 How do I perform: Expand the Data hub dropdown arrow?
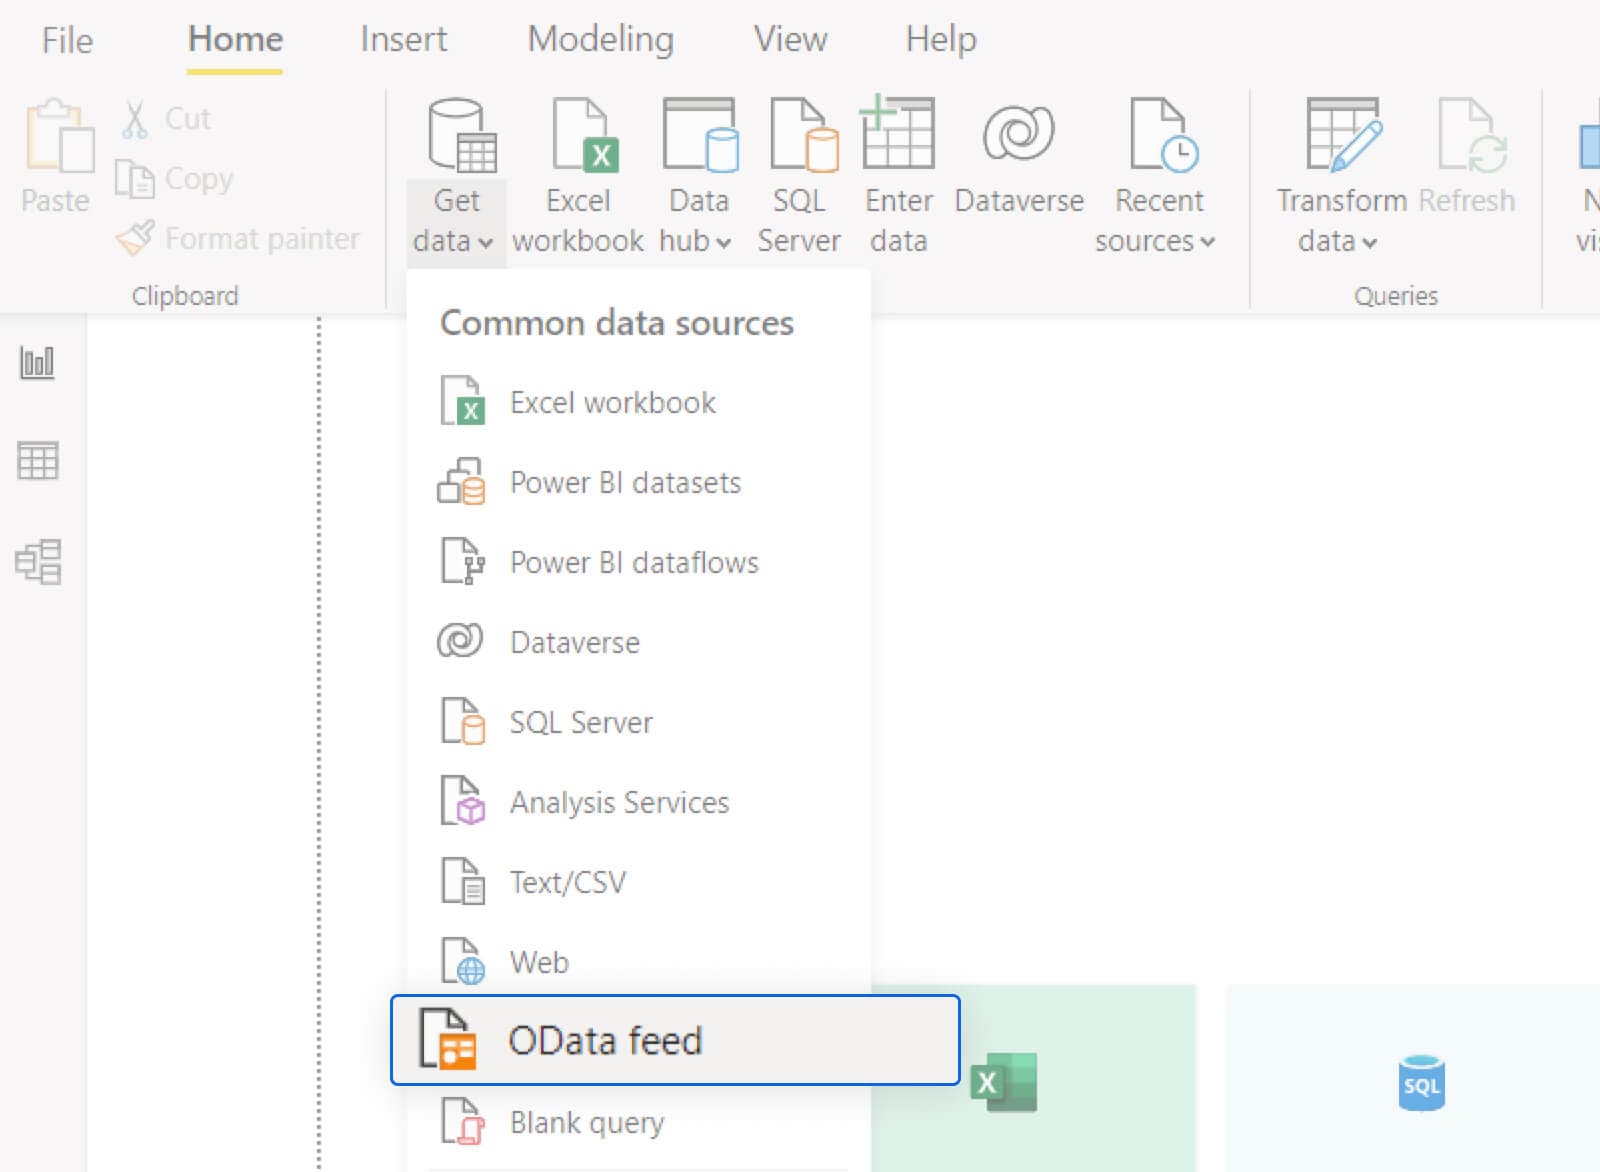point(724,243)
